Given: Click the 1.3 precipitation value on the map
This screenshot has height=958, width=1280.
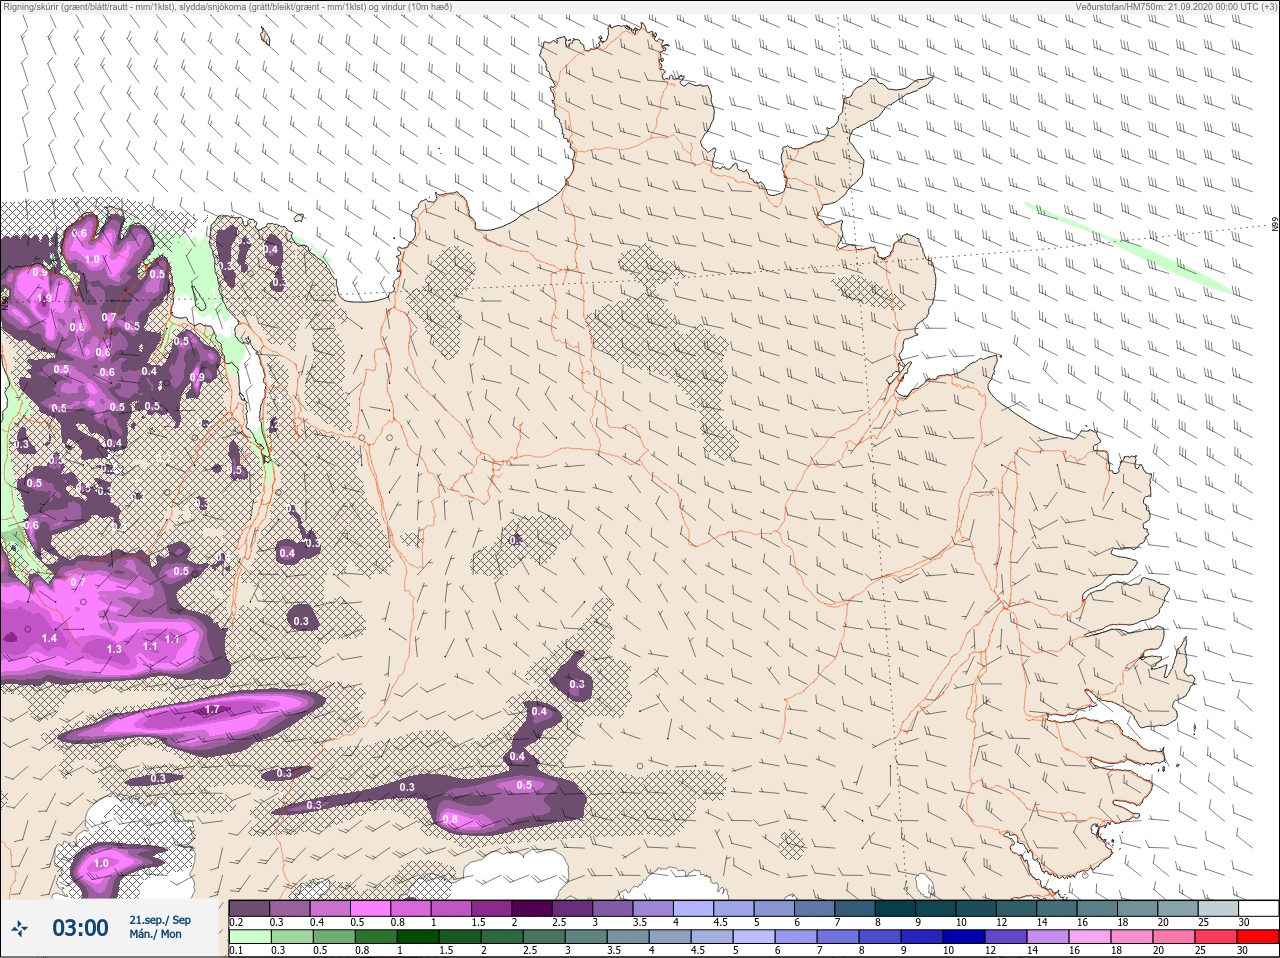Looking at the screenshot, I should click(x=114, y=649).
